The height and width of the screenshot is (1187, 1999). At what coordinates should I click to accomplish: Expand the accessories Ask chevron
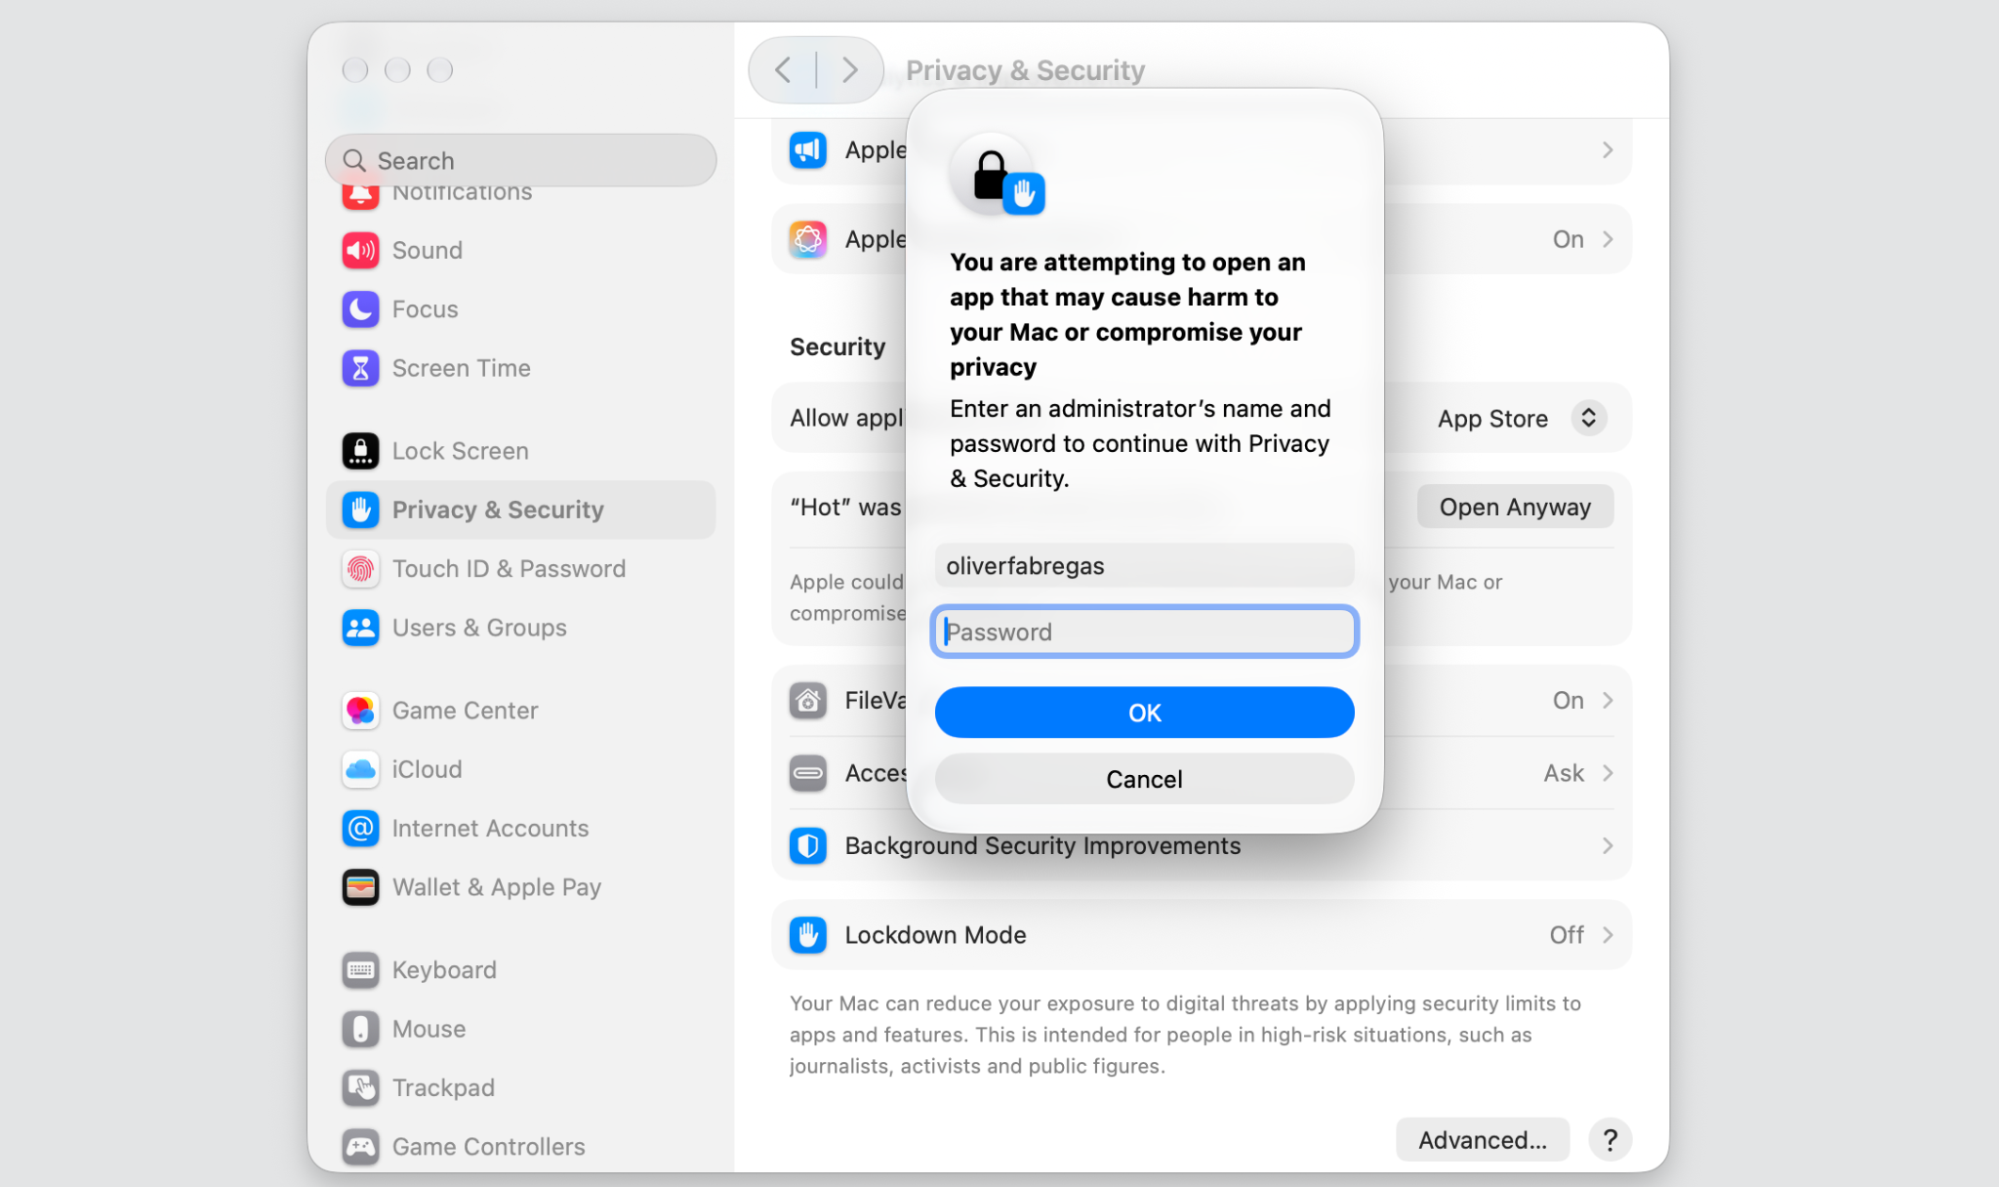1607,773
